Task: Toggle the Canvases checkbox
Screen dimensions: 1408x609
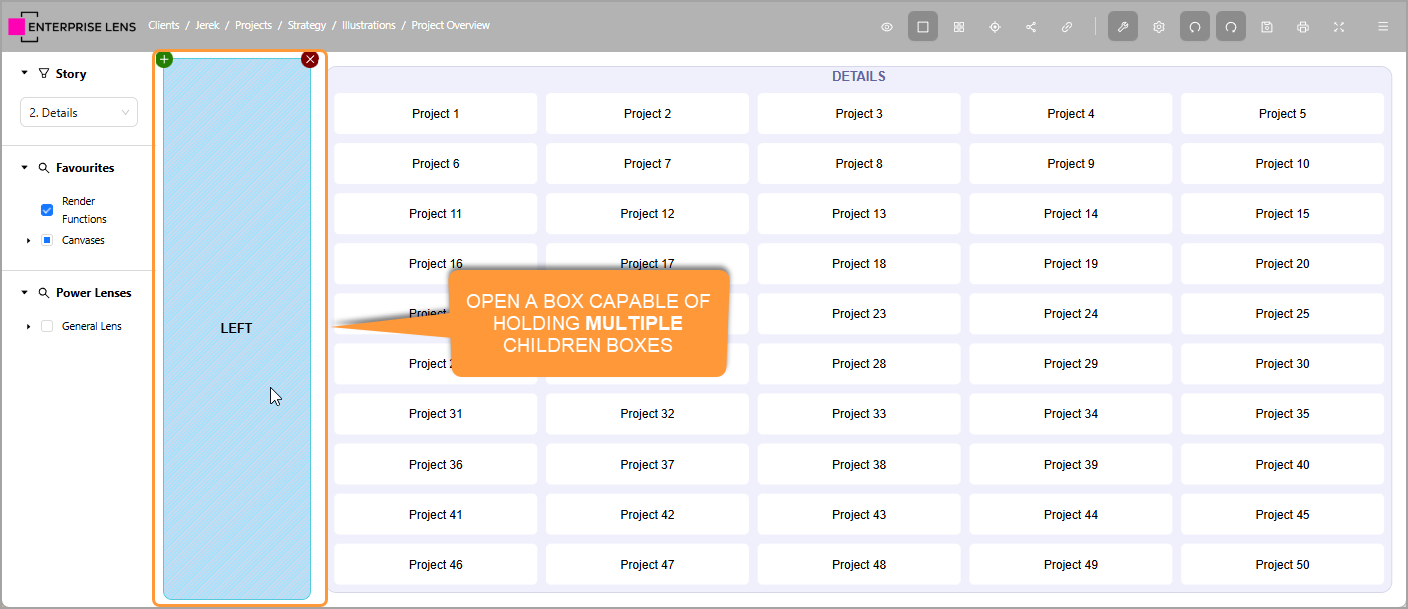Action: (47, 240)
